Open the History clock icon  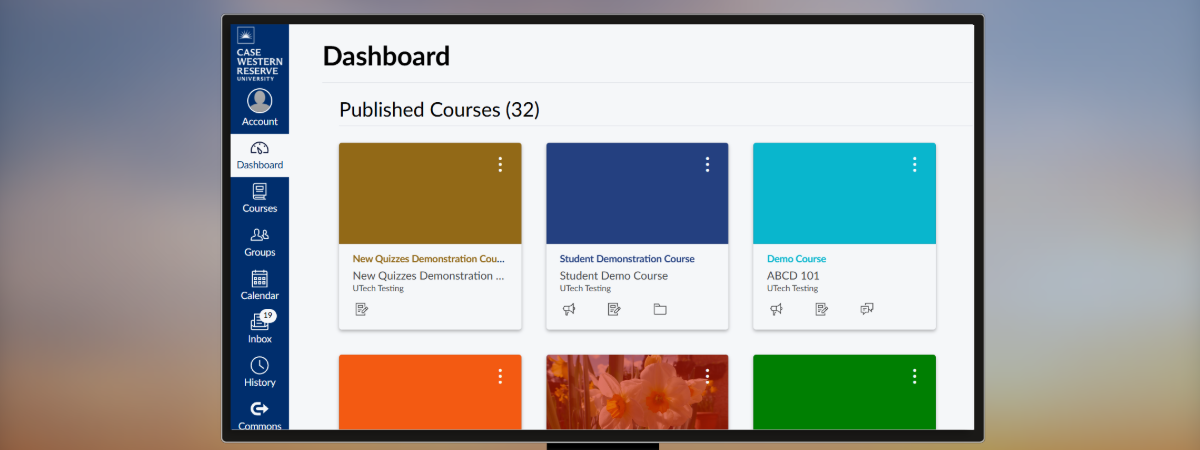(x=260, y=365)
